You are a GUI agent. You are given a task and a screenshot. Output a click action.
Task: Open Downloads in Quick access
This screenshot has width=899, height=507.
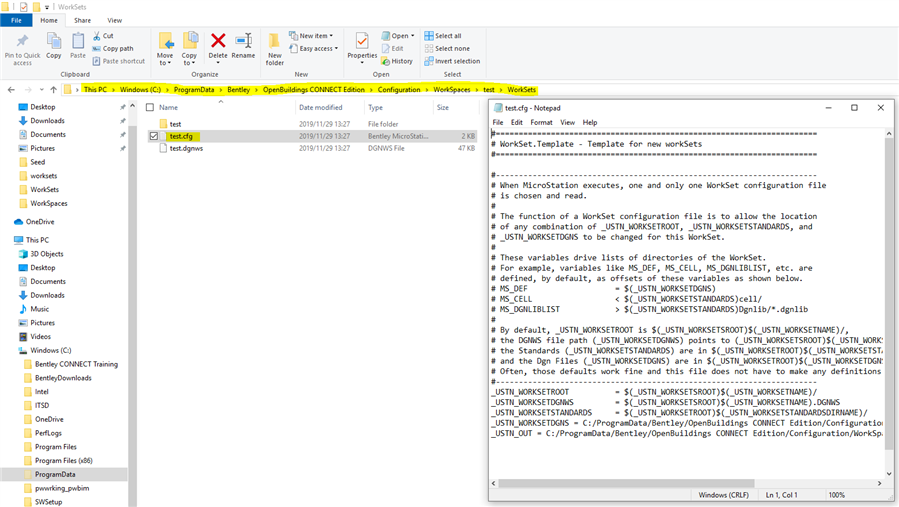click(x=47, y=120)
